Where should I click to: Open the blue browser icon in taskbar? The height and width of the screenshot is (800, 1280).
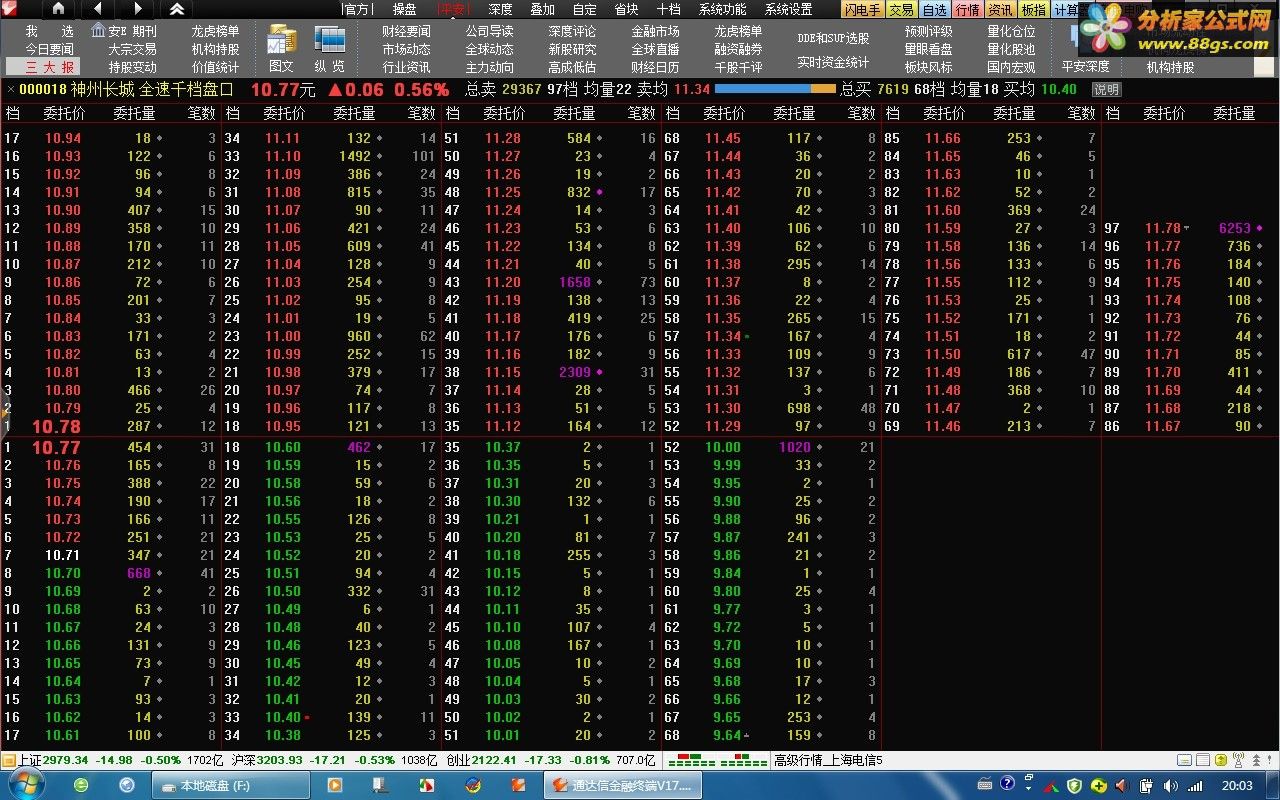(x=127, y=785)
